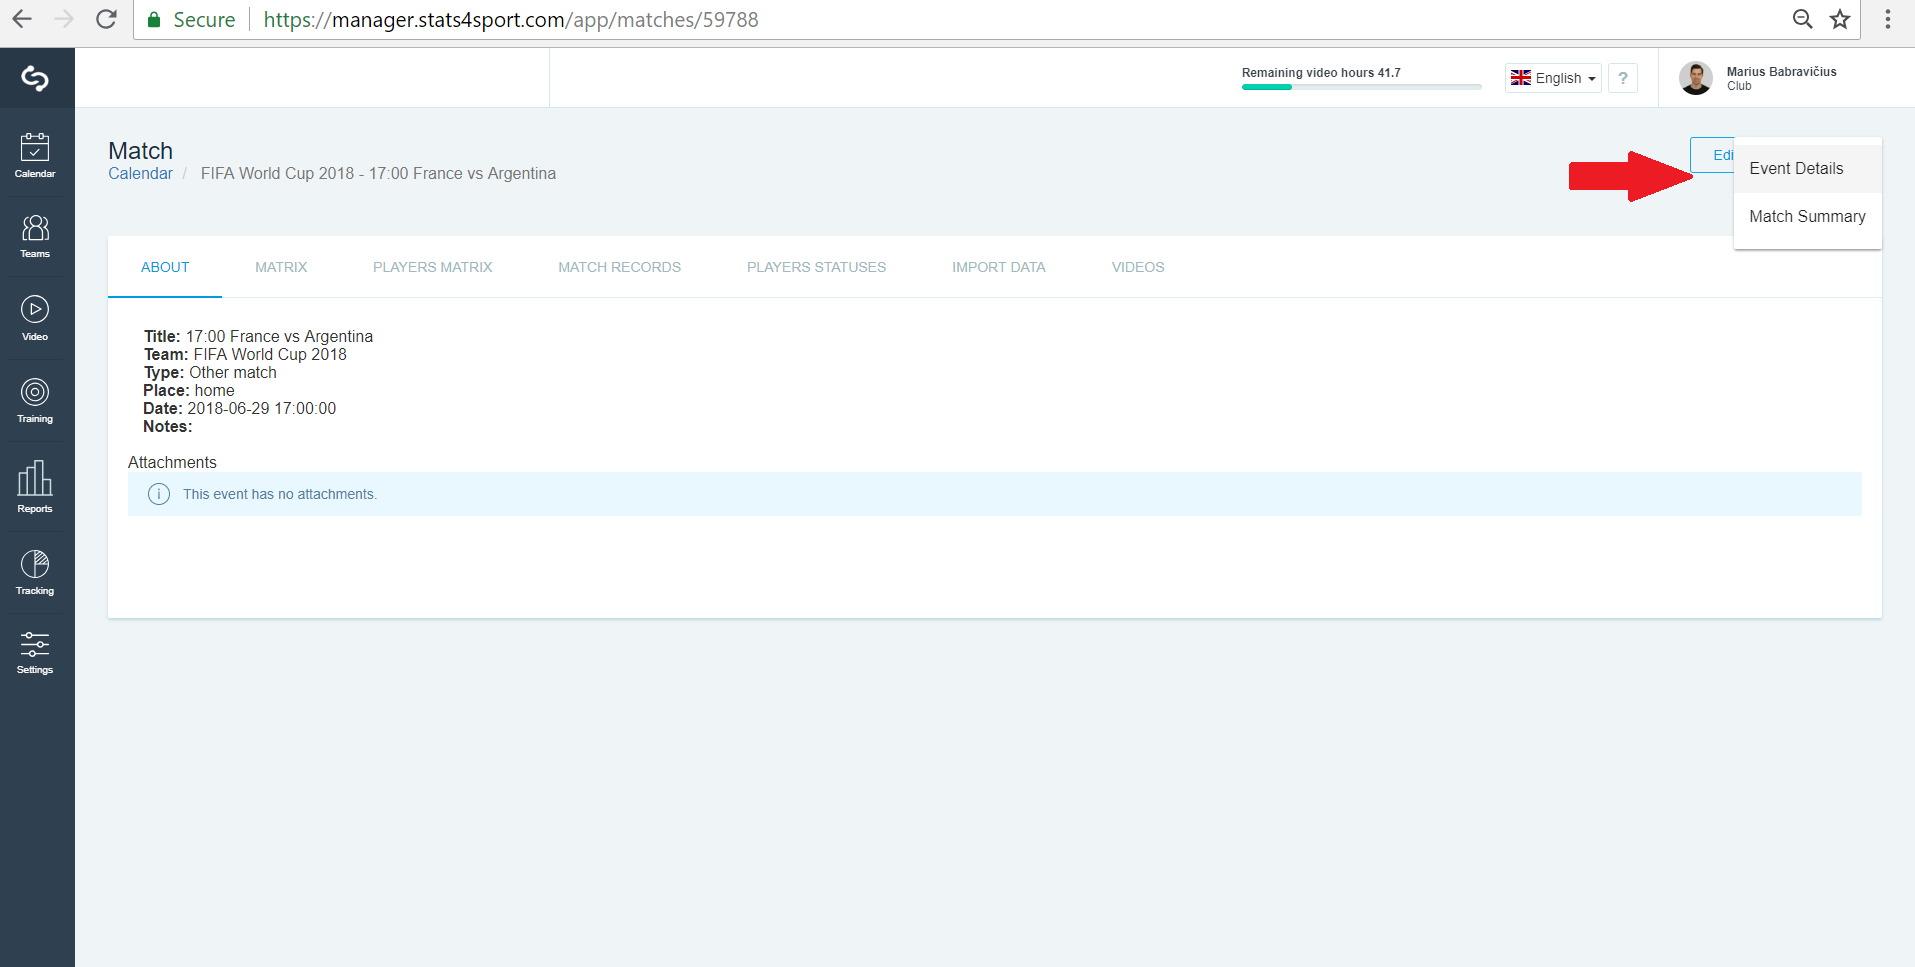The height and width of the screenshot is (967, 1915).
Task: Switch to the PLAYERS MATRIX tab
Action: pos(433,267)
